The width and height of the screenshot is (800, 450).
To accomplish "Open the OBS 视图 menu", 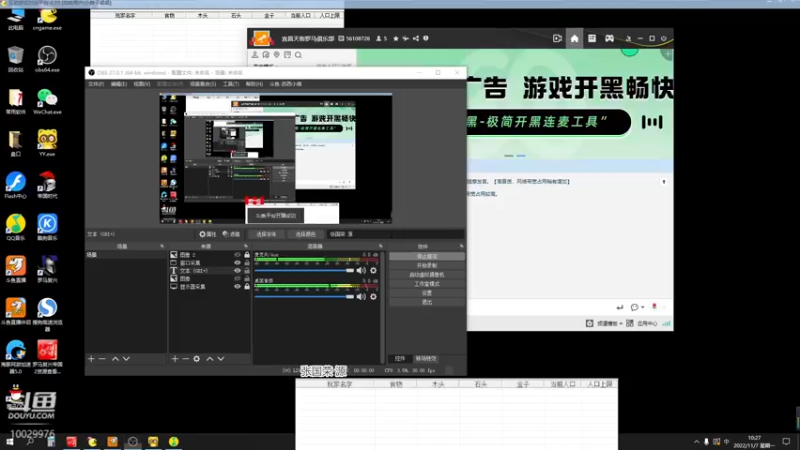I will point(141,84).
